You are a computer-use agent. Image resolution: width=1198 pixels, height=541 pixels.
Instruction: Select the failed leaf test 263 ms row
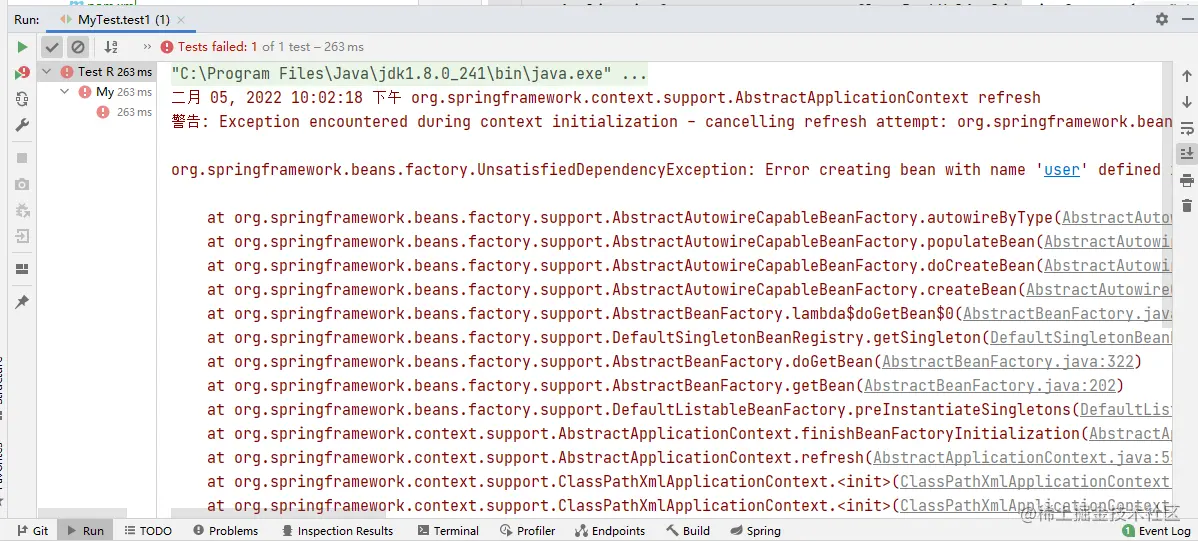tap(97, 112)
